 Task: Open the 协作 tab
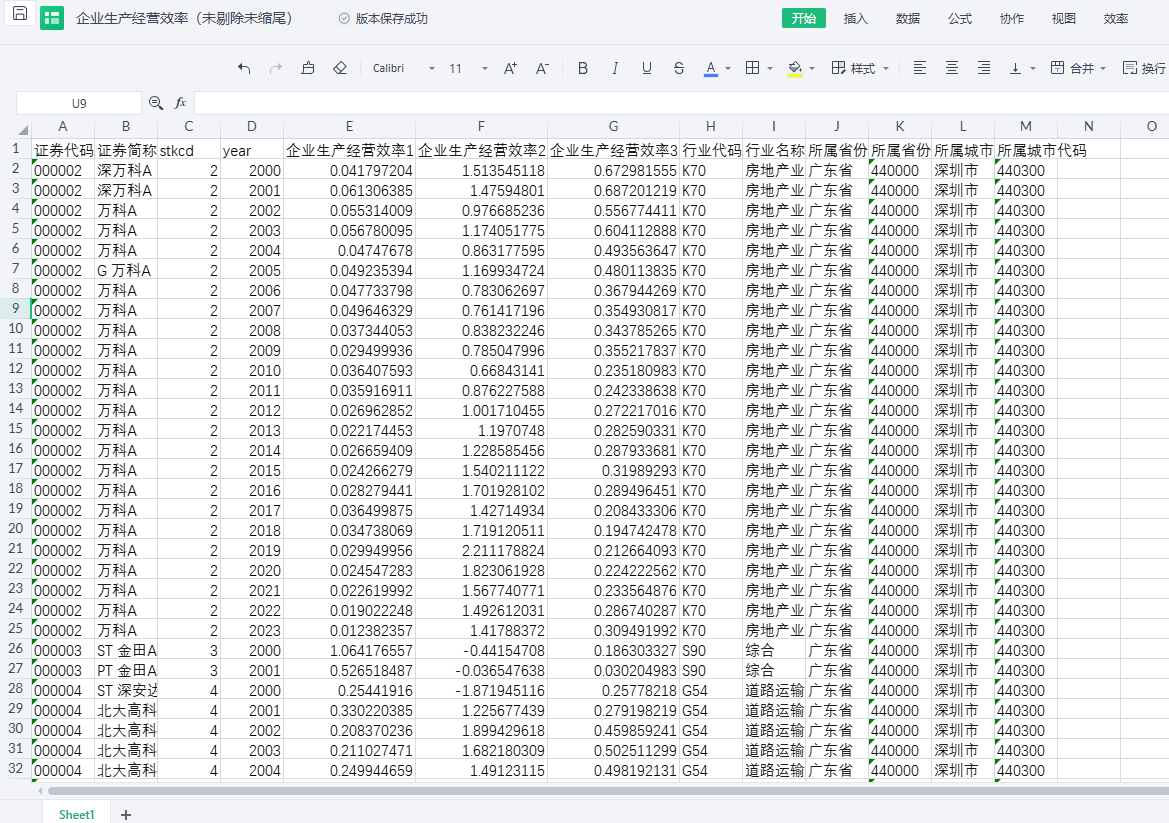tap(1012, 19)
